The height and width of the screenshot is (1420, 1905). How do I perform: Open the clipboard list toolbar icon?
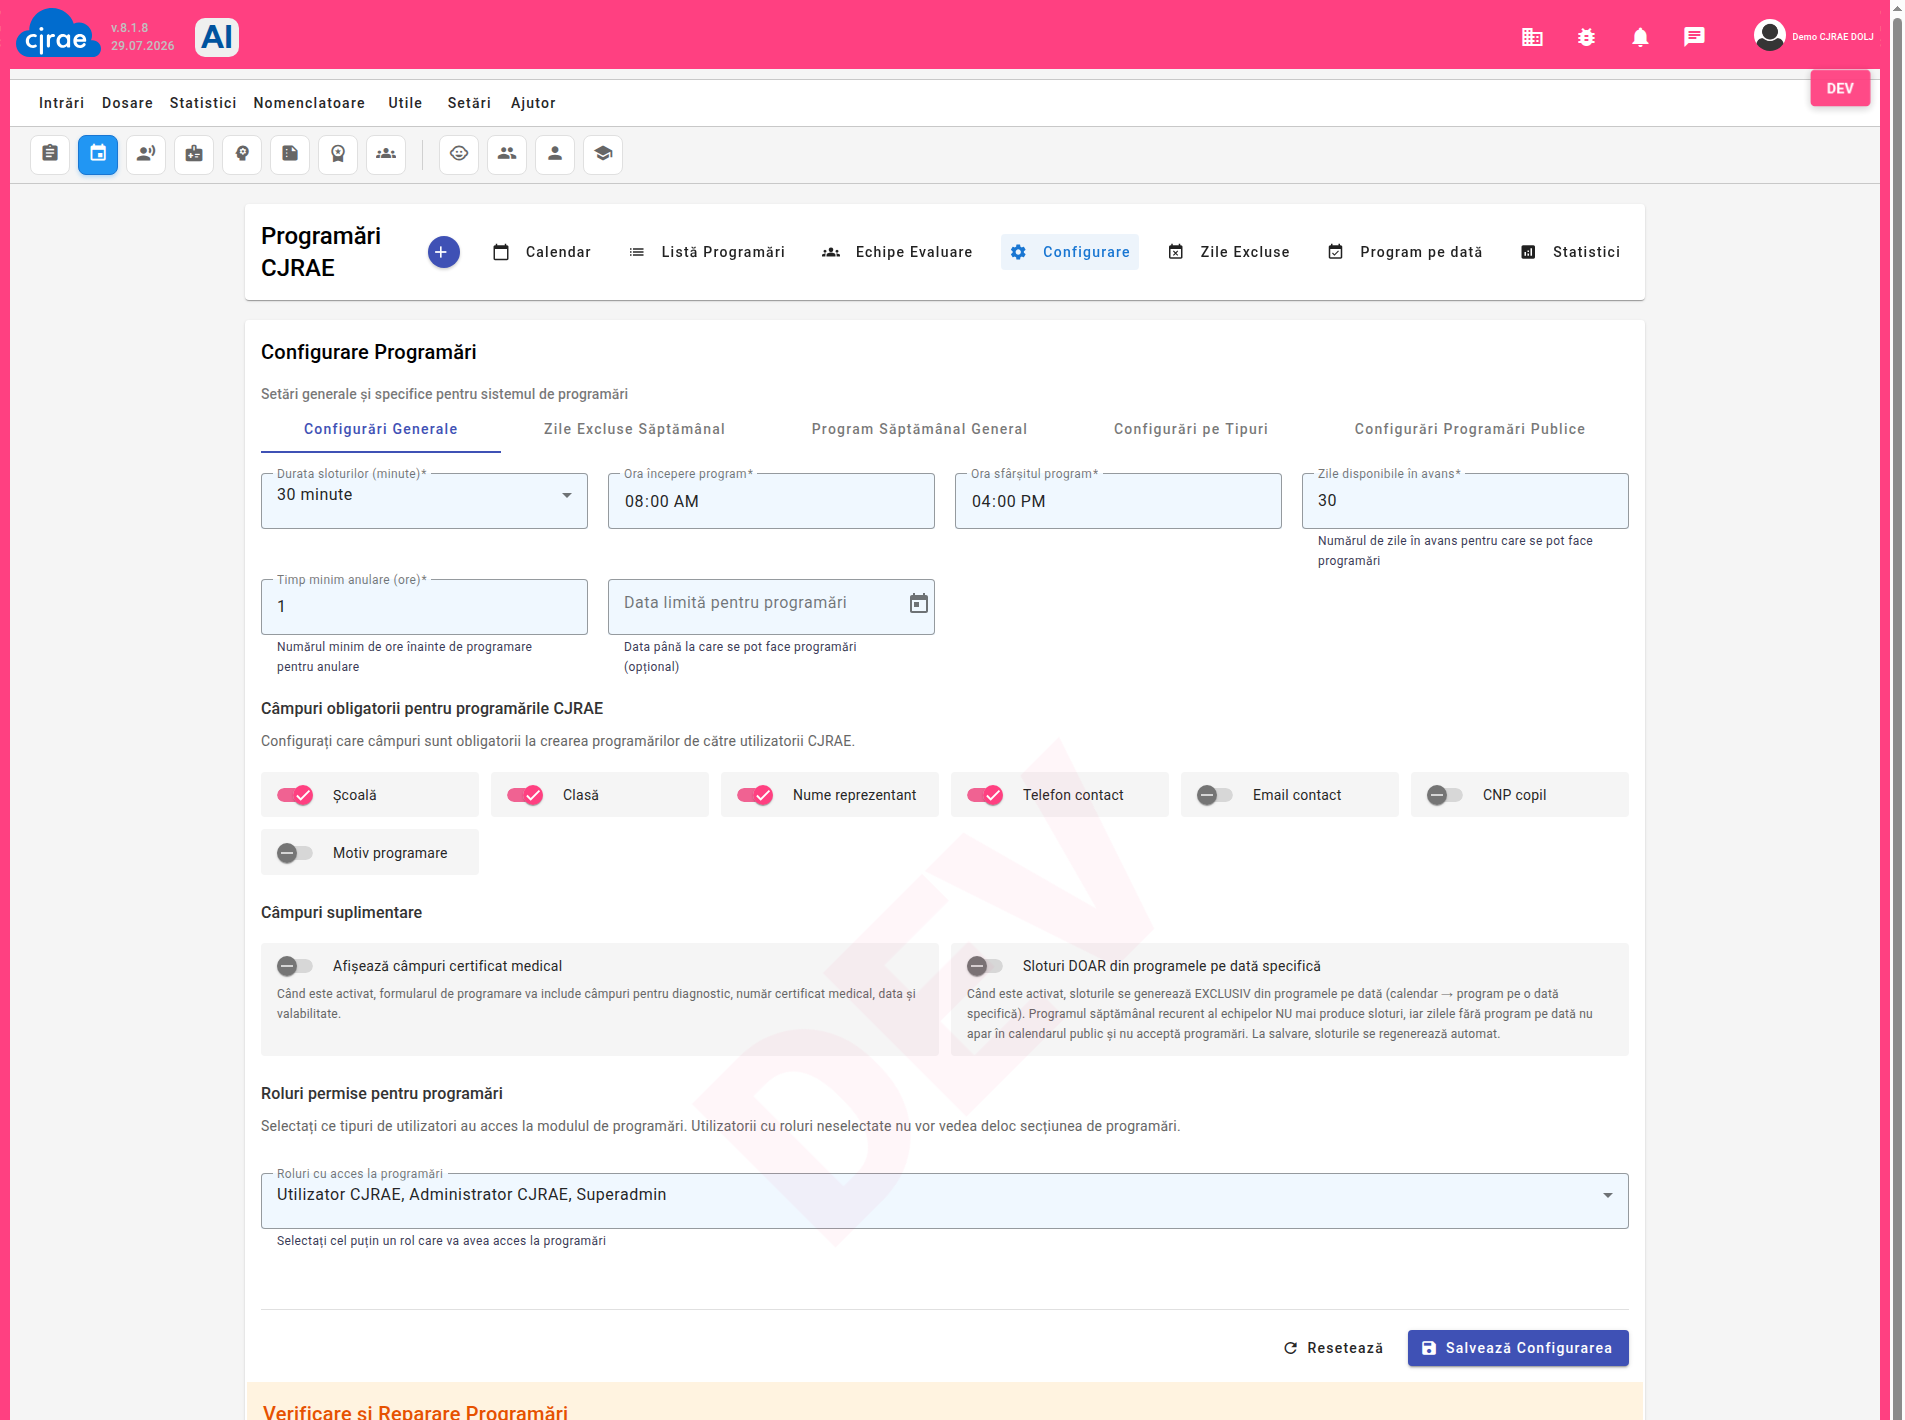click(50, 154)
